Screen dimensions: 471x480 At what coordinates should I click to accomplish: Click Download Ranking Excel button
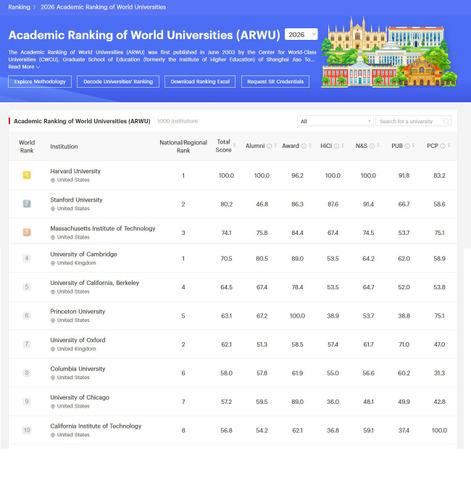coord(200,82)
